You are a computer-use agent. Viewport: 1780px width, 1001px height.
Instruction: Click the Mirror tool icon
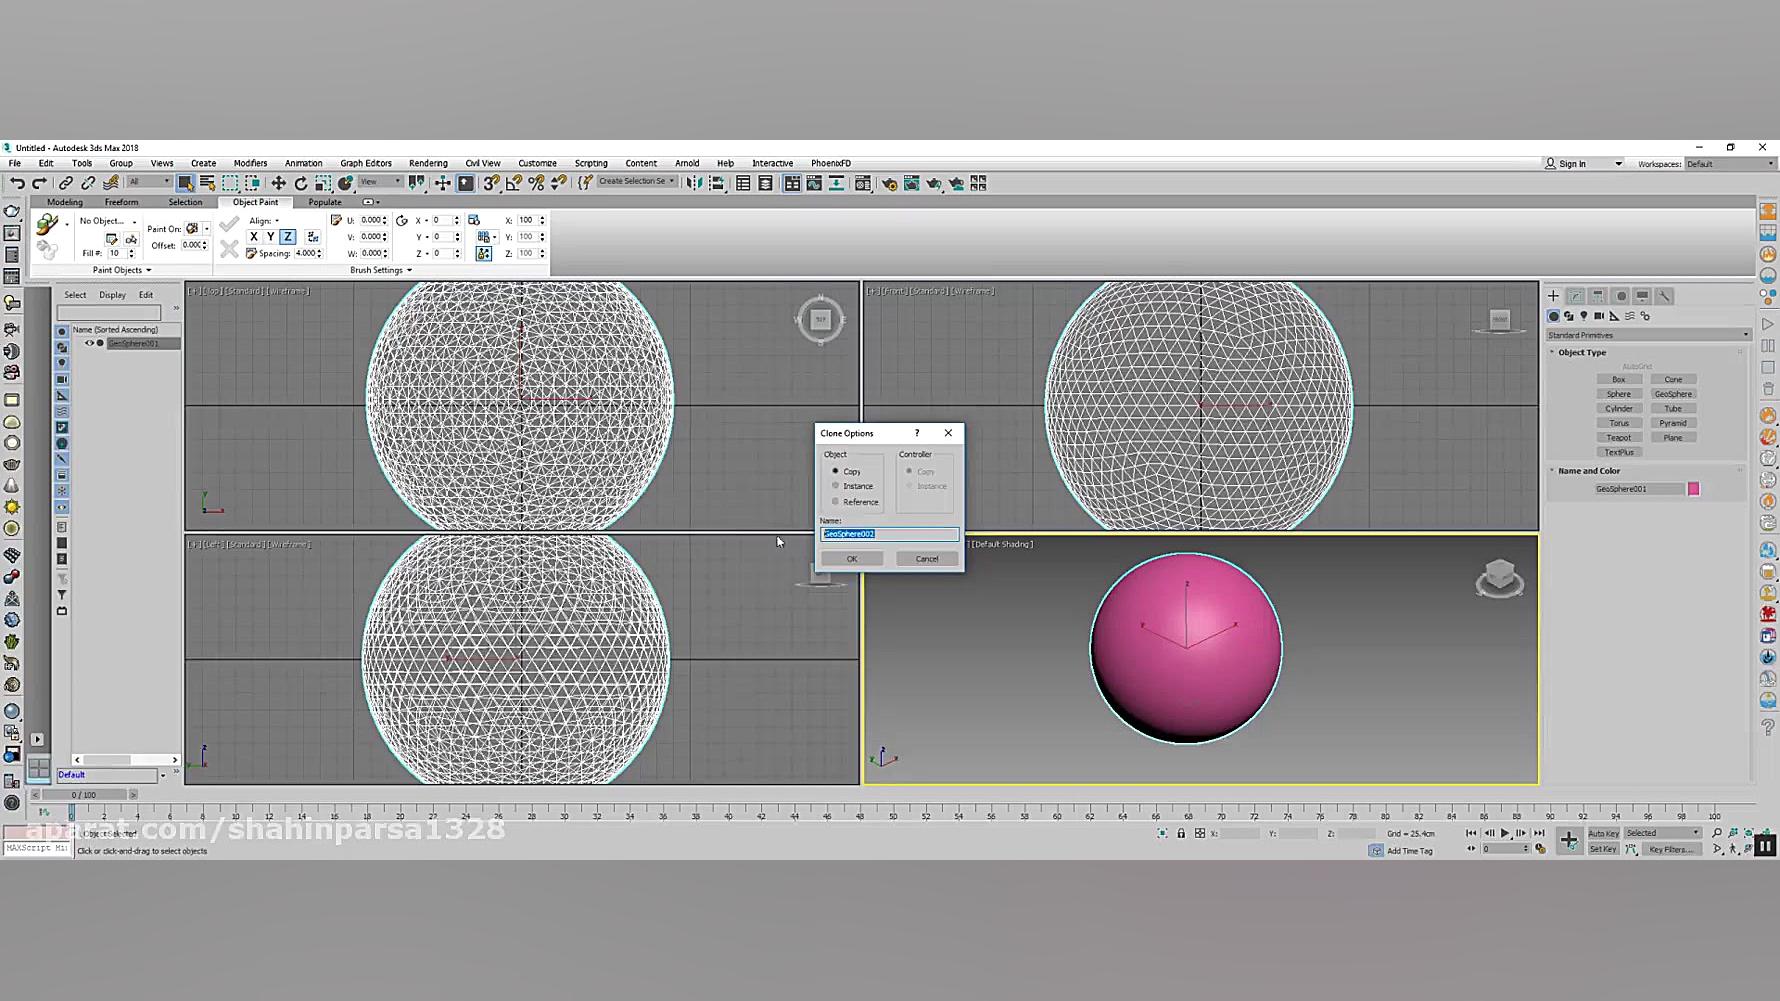694,183
